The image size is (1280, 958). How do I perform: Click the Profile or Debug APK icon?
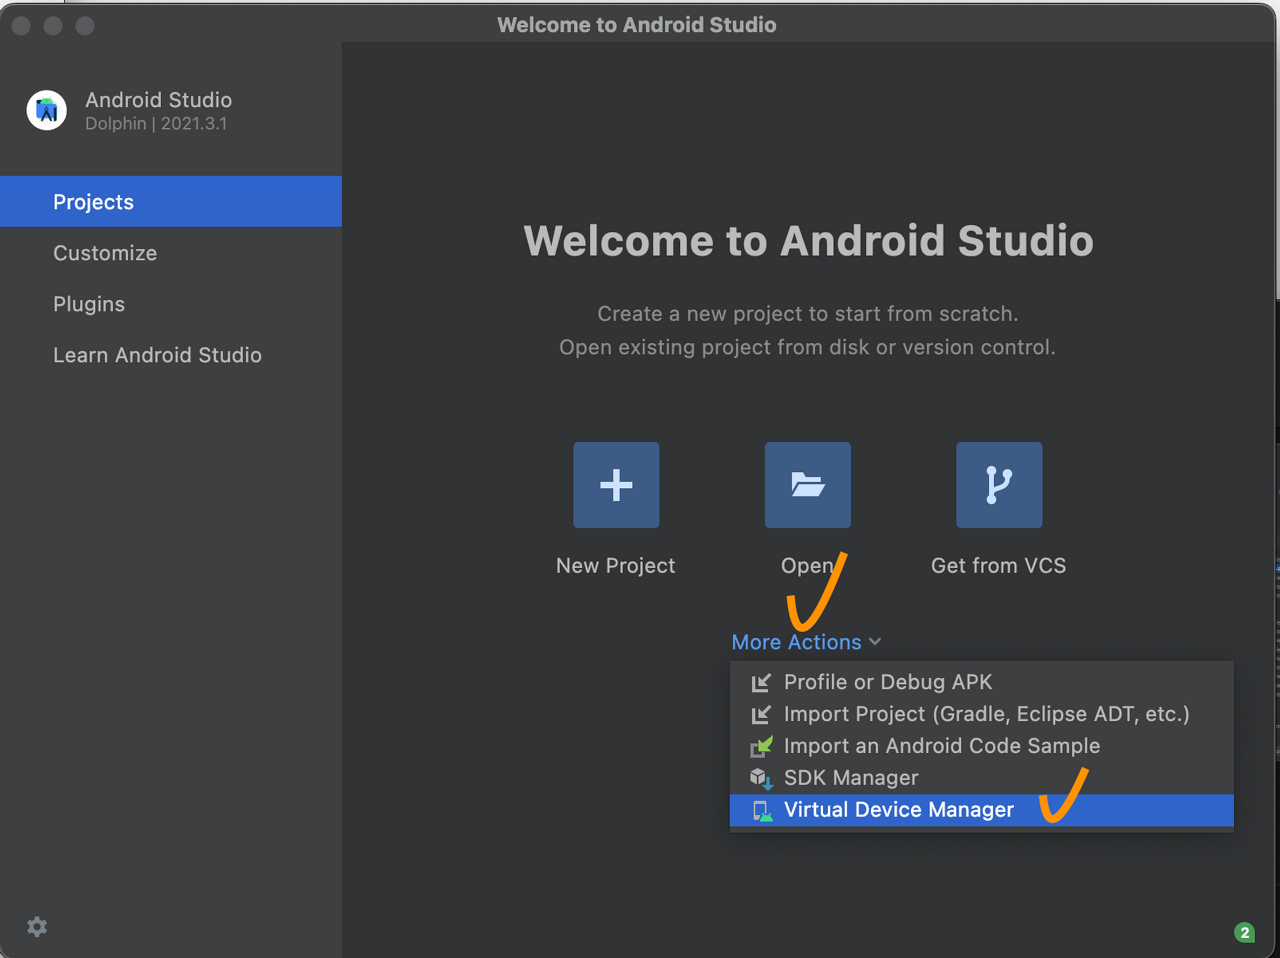(761, 682)
